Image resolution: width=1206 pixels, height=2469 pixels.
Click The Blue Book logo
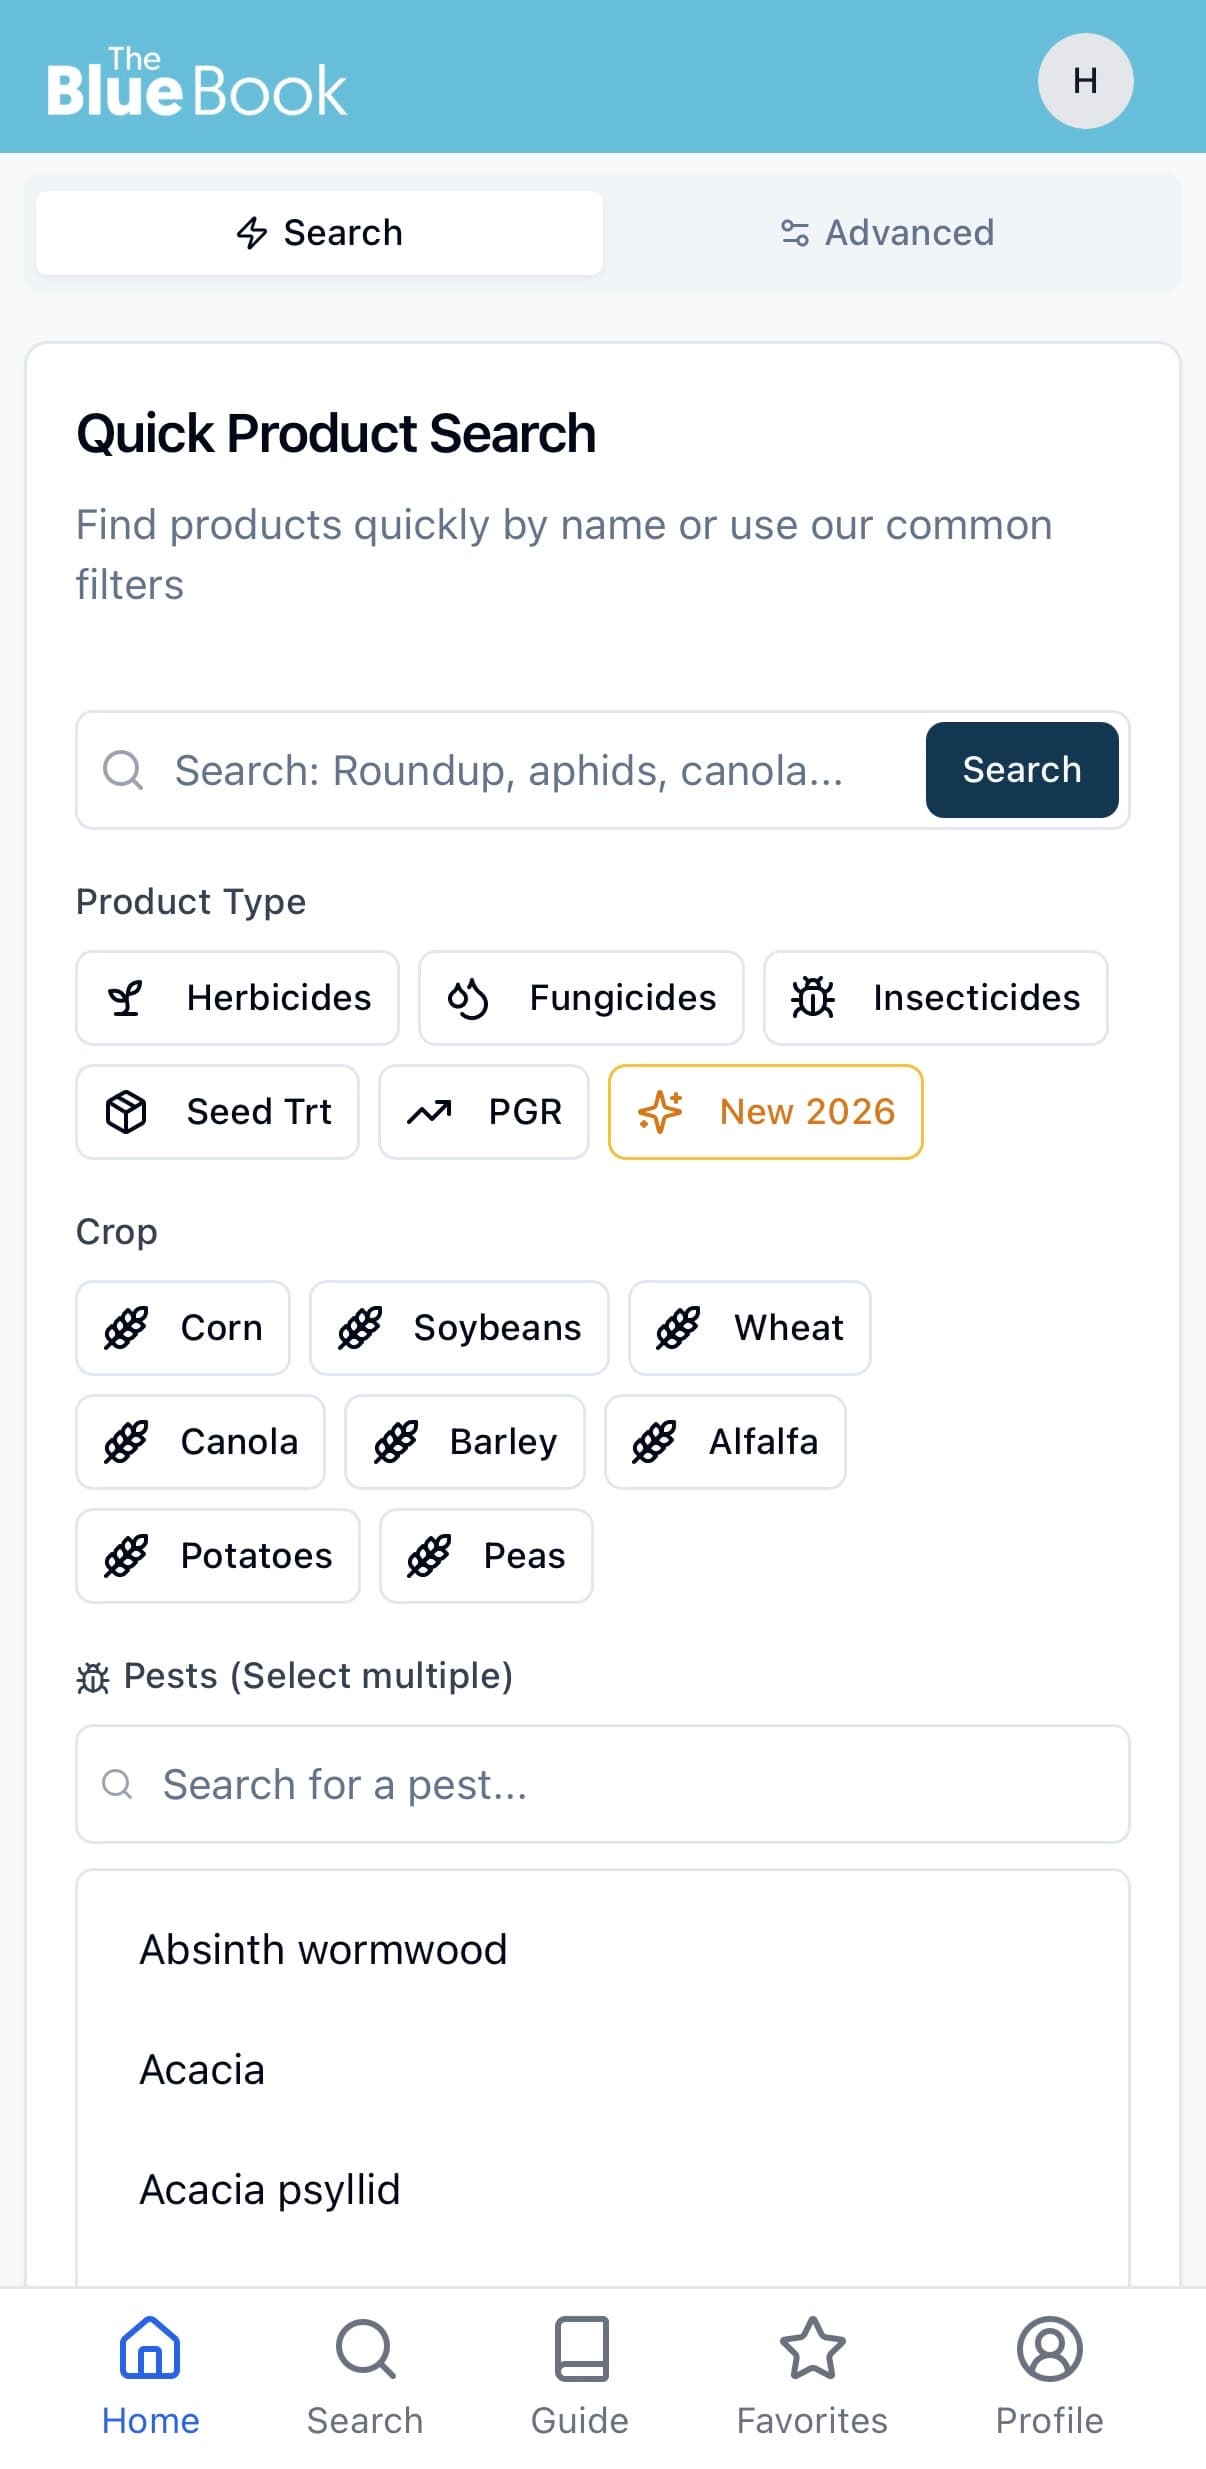197,82
